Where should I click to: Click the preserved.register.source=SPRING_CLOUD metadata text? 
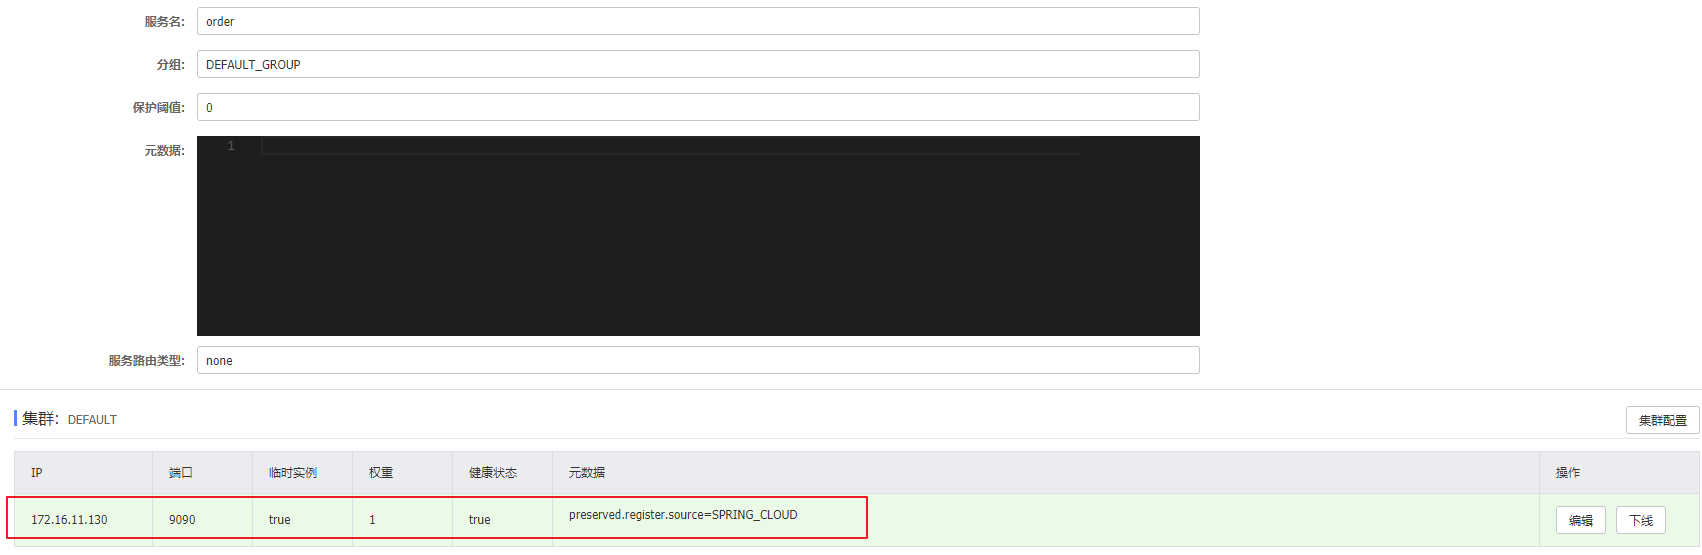click(683, 515)
